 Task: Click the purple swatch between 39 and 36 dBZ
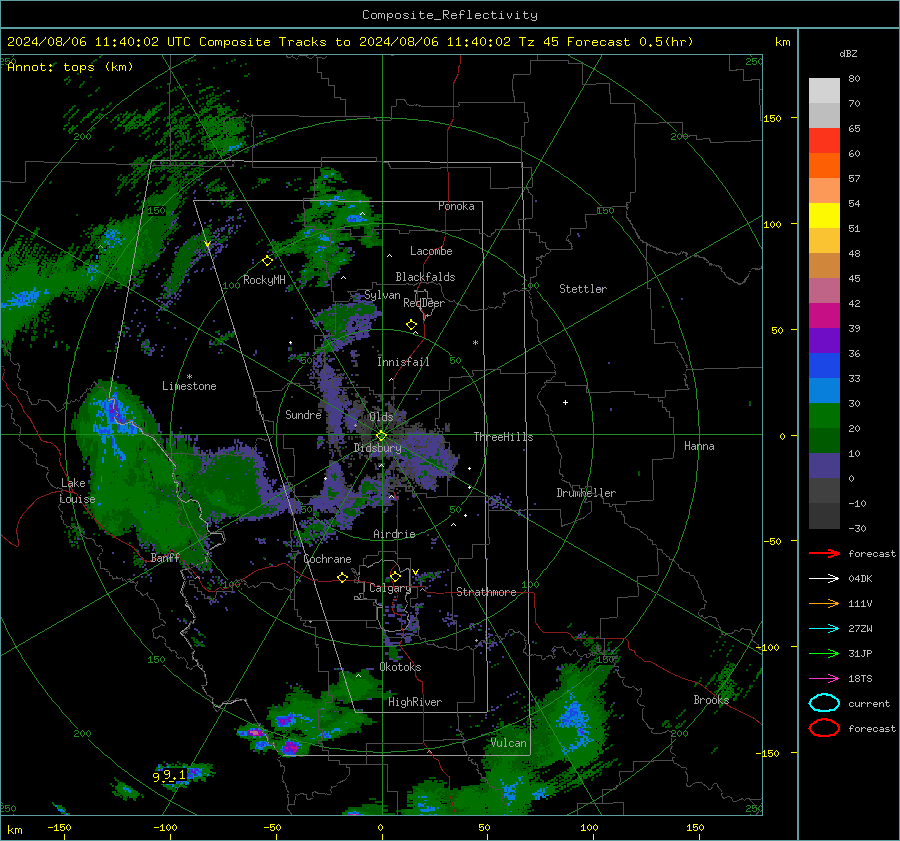point(824,340)
